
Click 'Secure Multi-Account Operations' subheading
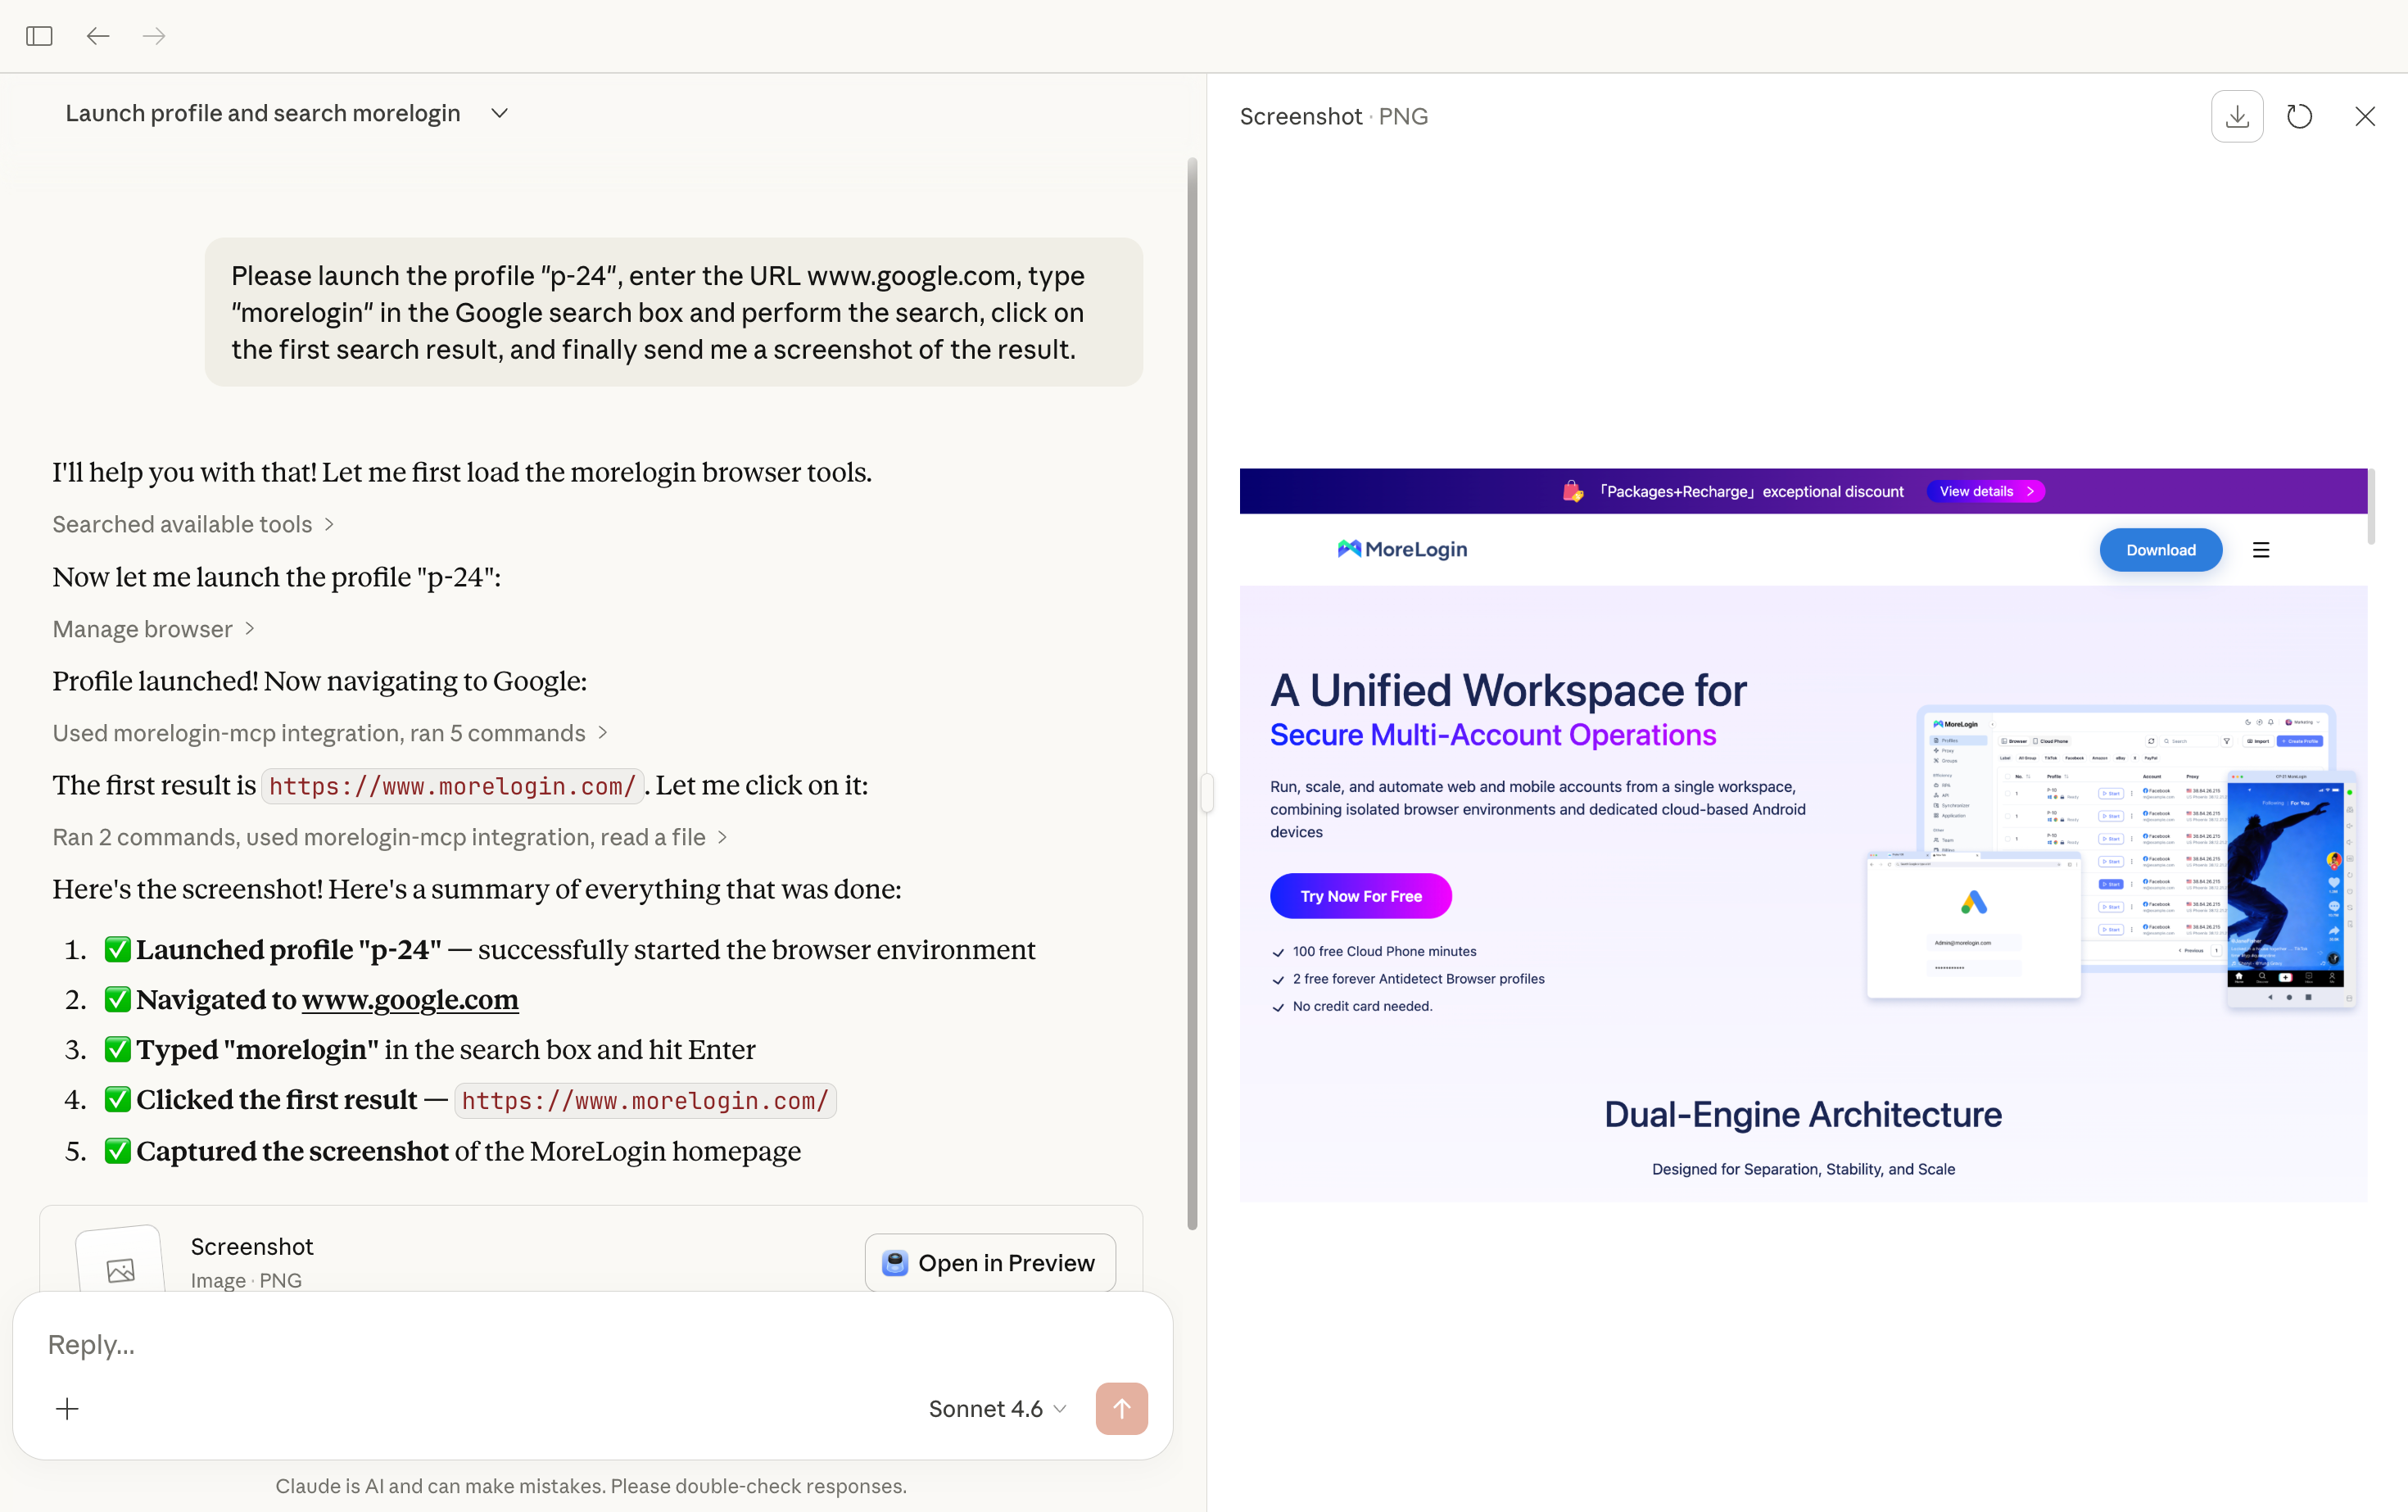pos(1493,735)
